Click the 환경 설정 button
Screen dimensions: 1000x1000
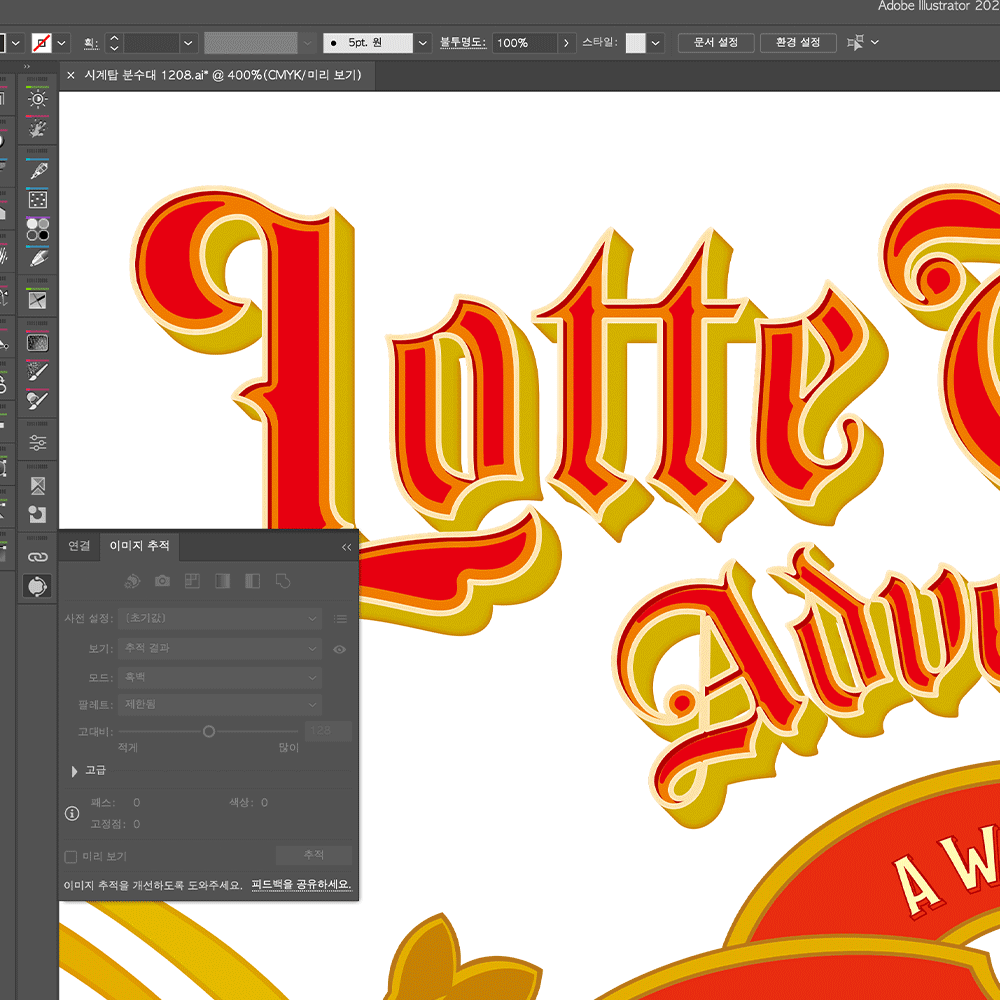coord(798,43)
